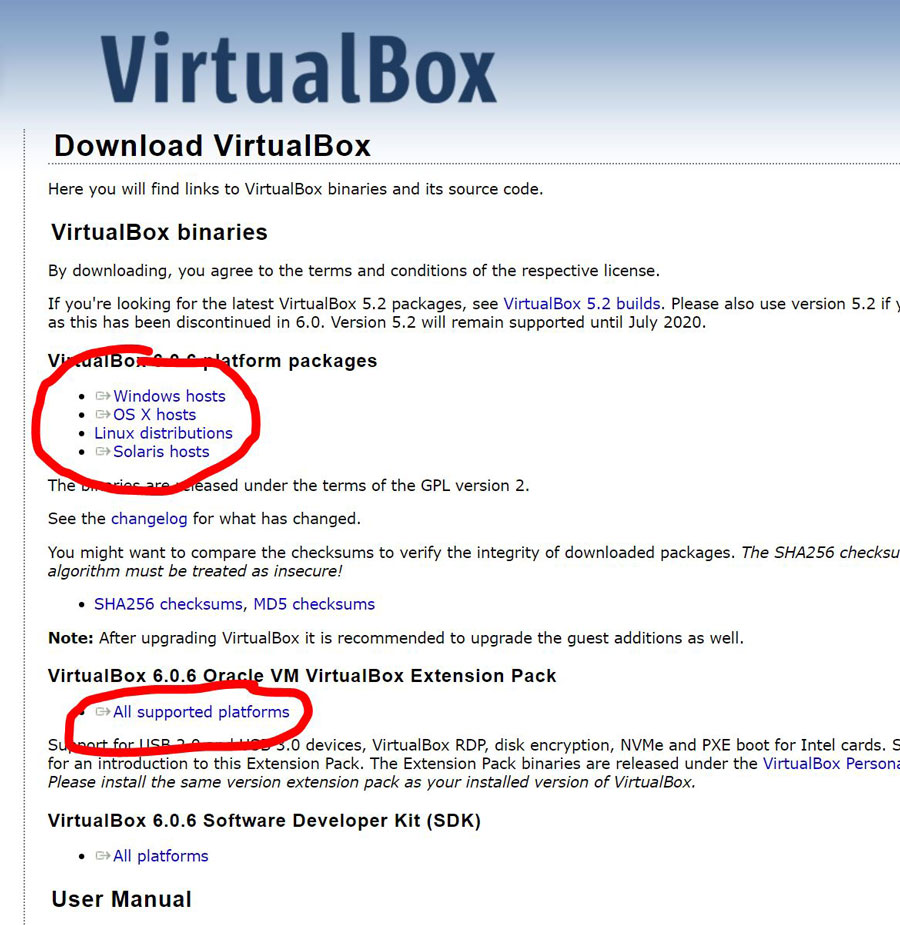Image resolution: width=900 pixels, height=925 pixels.
Task: Click the arrow icon beside SDK All platforms
Action: (x=103, y=857)
